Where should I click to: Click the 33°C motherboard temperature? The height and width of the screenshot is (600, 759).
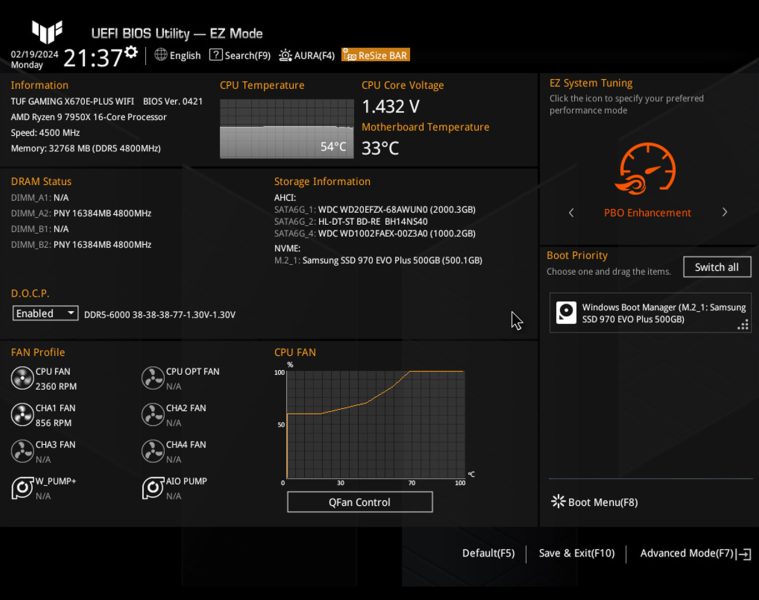pyautogui.click(x=380, y=148)
